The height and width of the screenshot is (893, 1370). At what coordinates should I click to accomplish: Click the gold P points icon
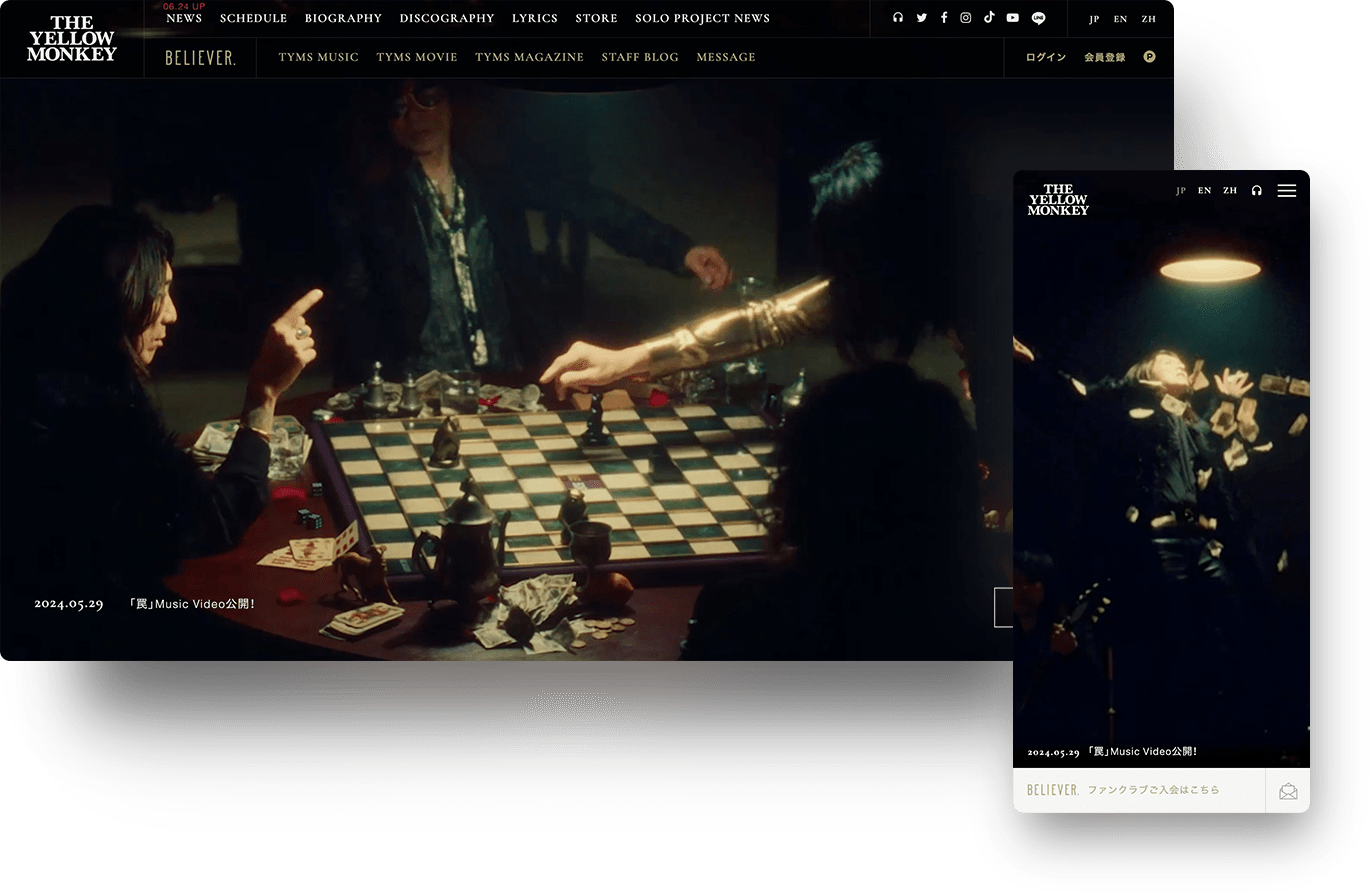pyautogui.click(x=1149, y=57)
